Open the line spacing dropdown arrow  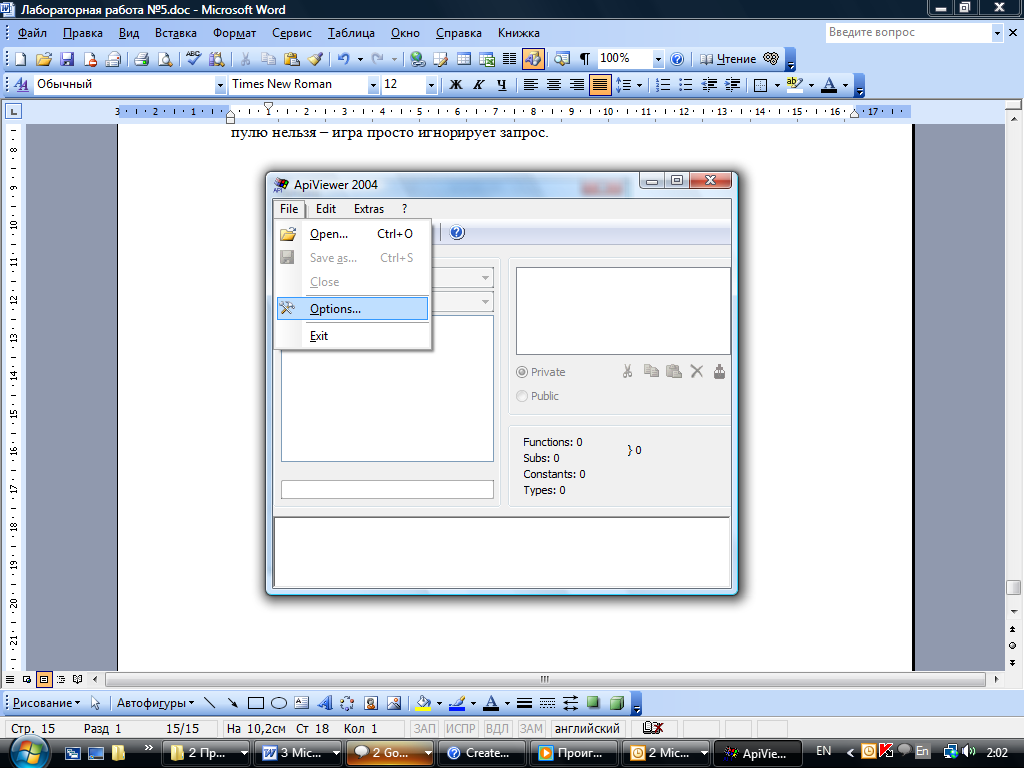click(x=639, y=85)
